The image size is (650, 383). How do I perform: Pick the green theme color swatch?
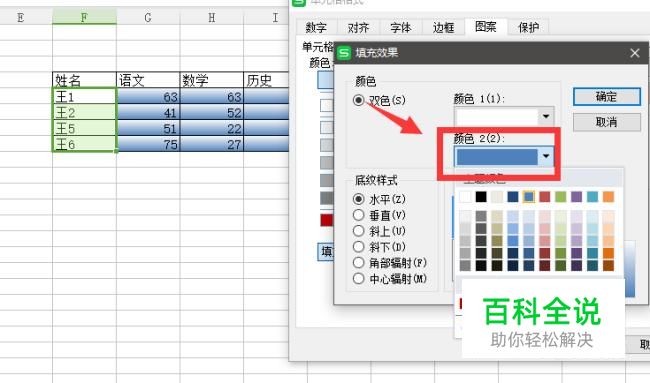tap(560, 197)
